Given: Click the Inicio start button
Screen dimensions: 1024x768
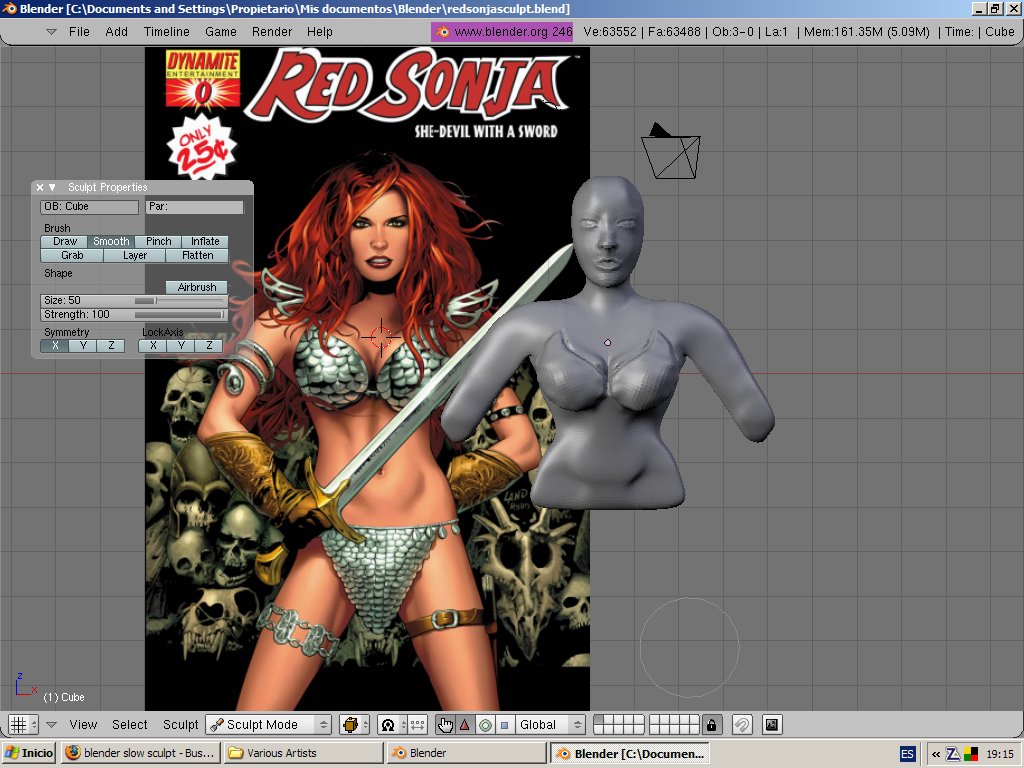Looking at the screenshot, I should (x=29, y=753).
